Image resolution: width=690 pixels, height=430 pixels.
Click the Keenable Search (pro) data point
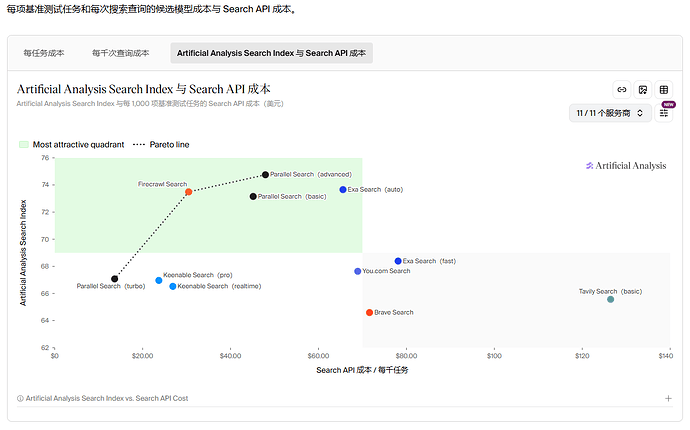(x=158, y=280)
